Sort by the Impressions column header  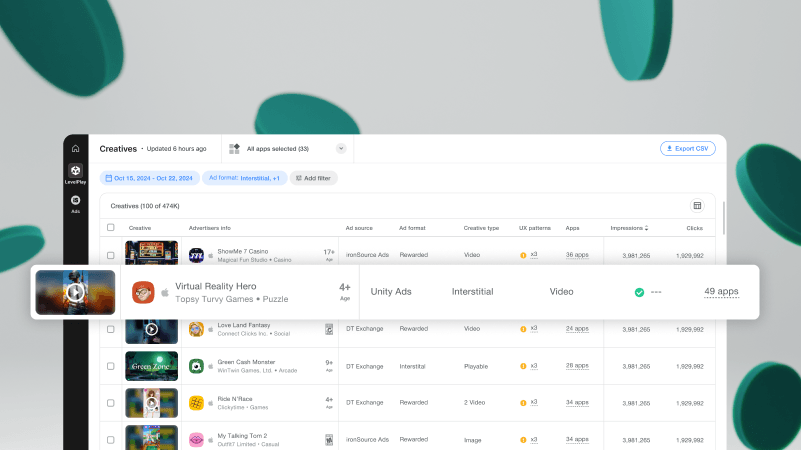tap(629, 228)
